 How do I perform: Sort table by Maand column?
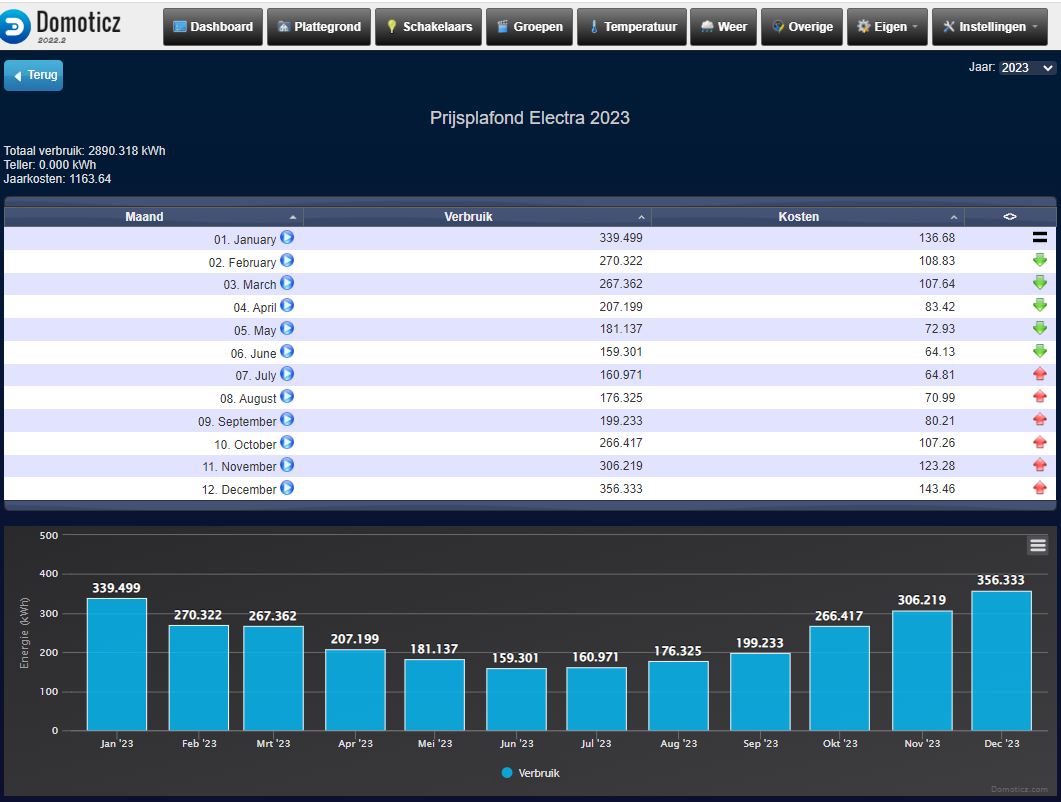pos(154,217)
